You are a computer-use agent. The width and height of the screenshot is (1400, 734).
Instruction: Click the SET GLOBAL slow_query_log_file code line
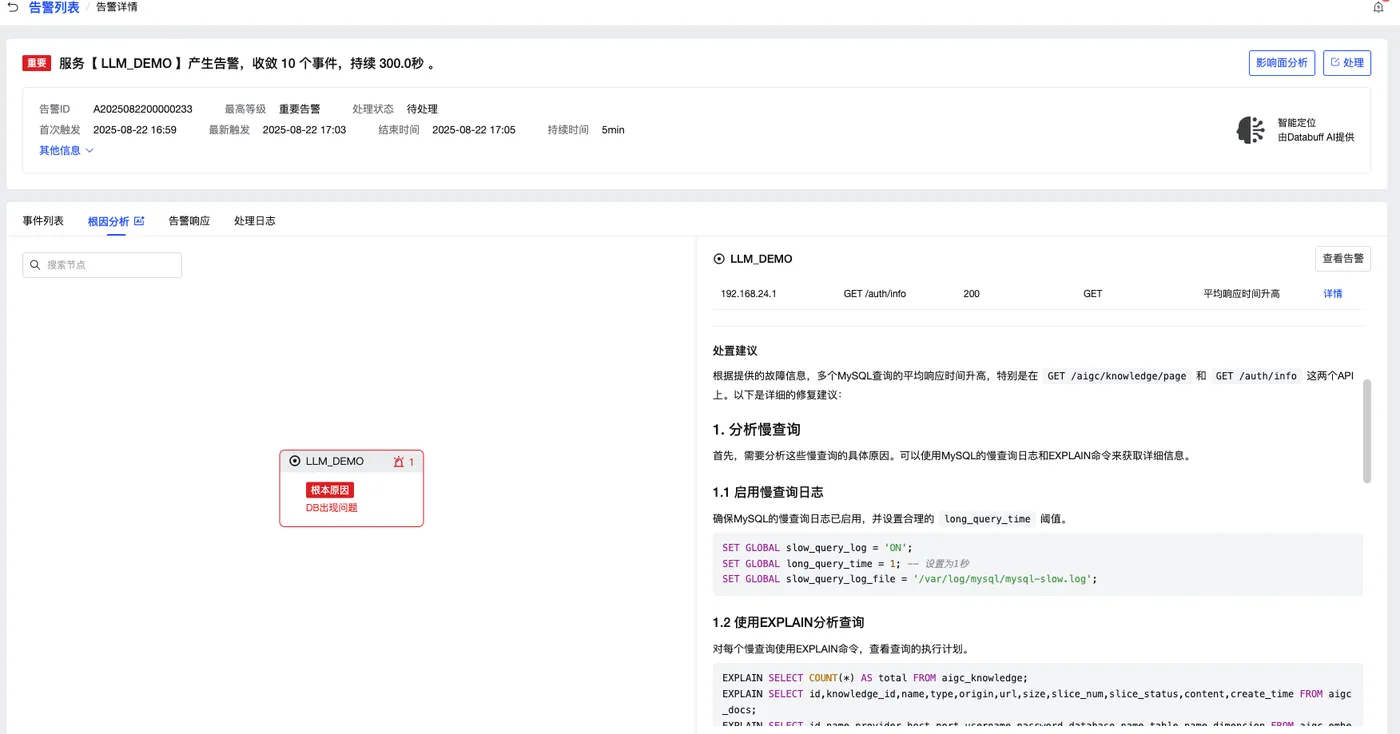(x=910, y=579)
